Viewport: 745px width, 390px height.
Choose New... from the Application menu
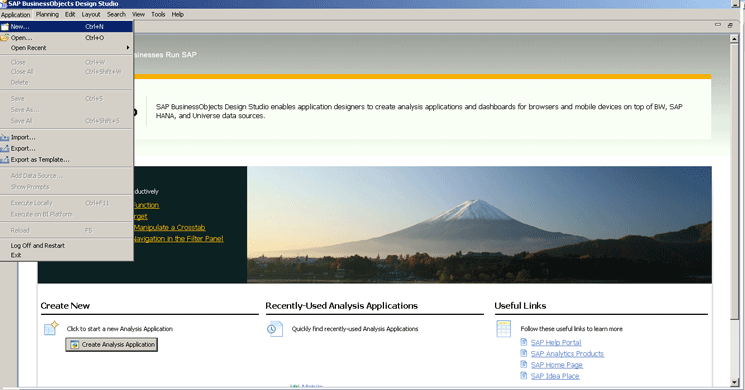coord(67,27)
